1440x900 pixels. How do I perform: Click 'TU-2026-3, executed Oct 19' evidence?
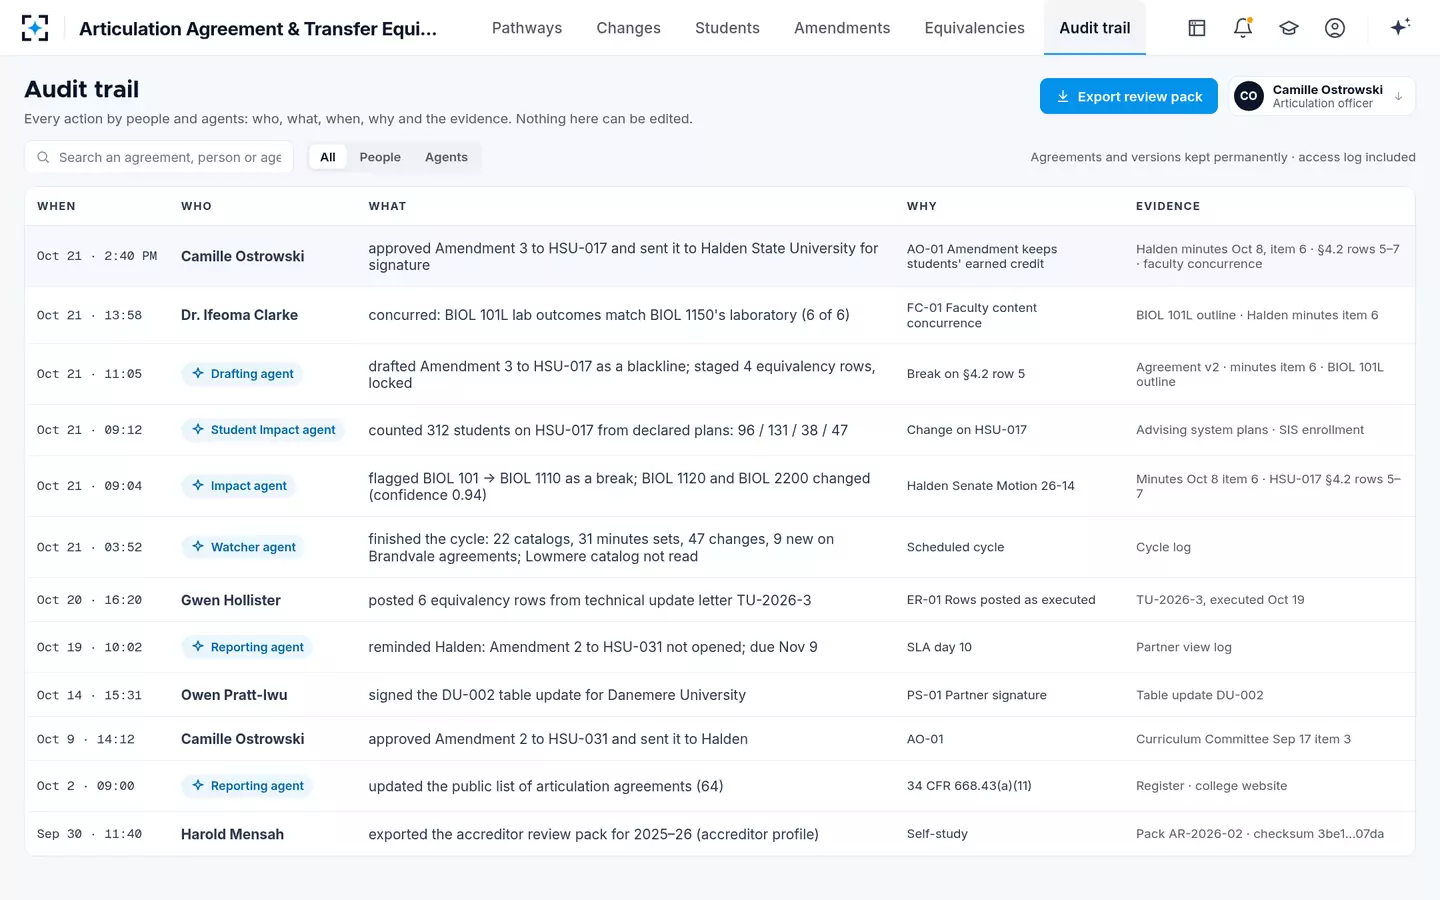[x=1220, y=600]
